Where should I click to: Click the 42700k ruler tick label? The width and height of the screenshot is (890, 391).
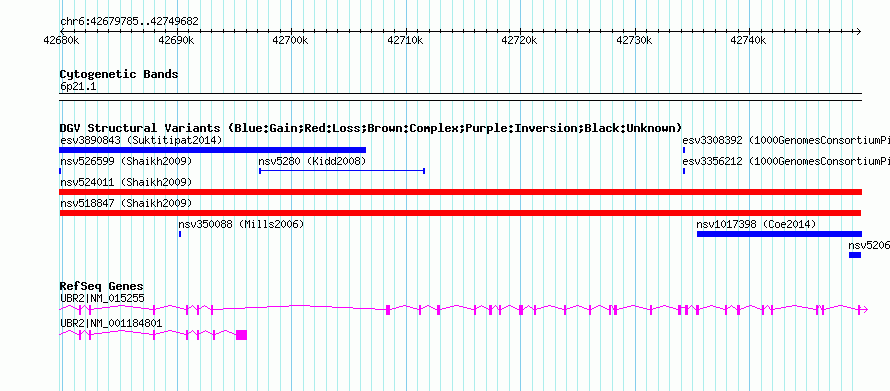[x=290, y=41]
